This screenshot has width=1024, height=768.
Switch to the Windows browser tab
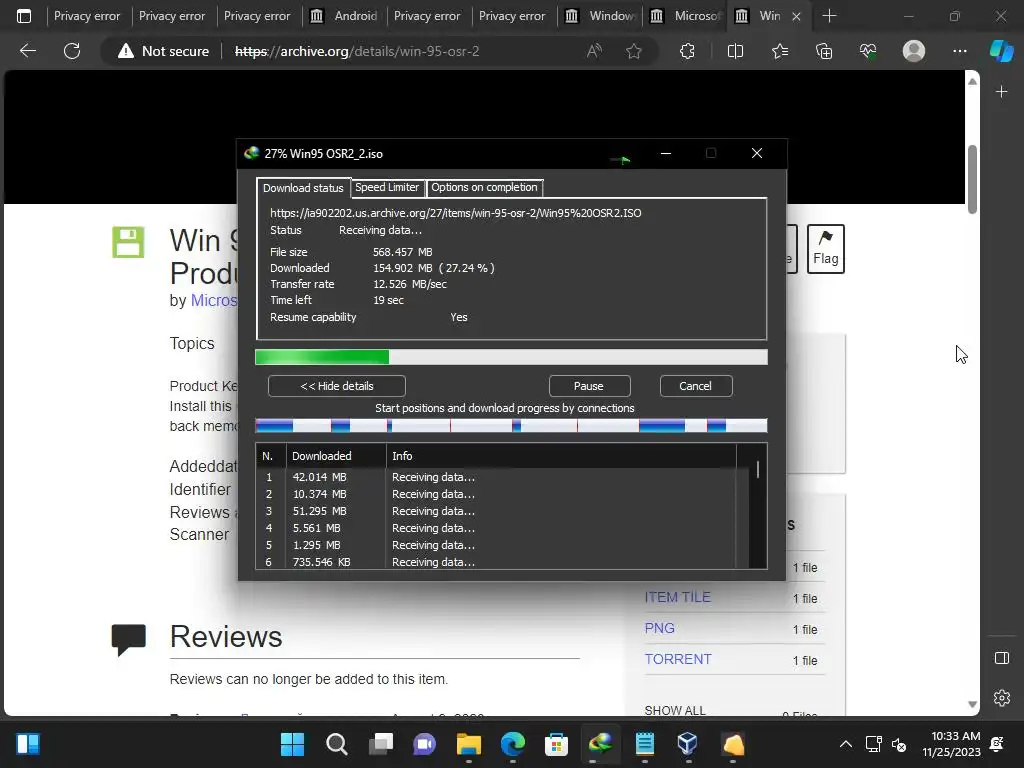coord(601,16)
